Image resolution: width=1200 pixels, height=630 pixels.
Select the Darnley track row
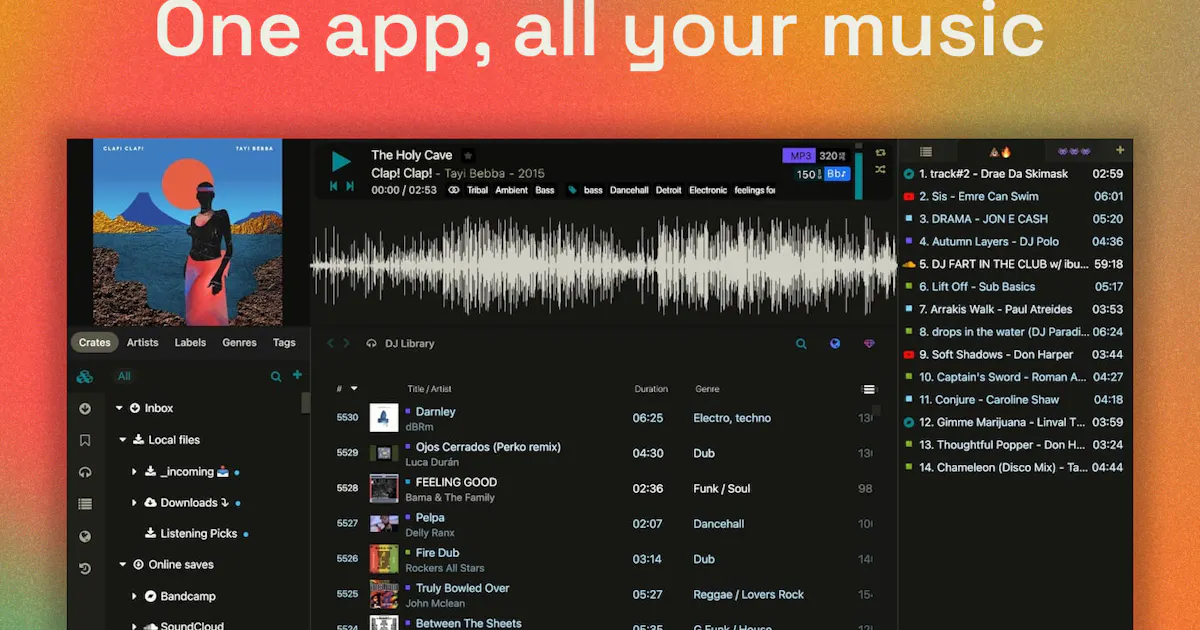pyautogui.click(x=603, y=418)
